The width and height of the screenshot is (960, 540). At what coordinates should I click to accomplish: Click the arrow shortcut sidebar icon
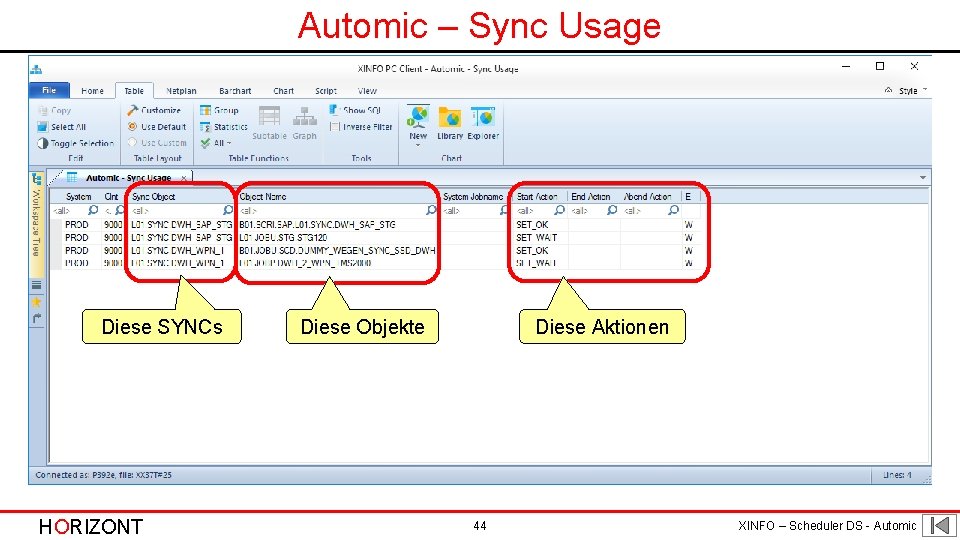pos(37,318)
